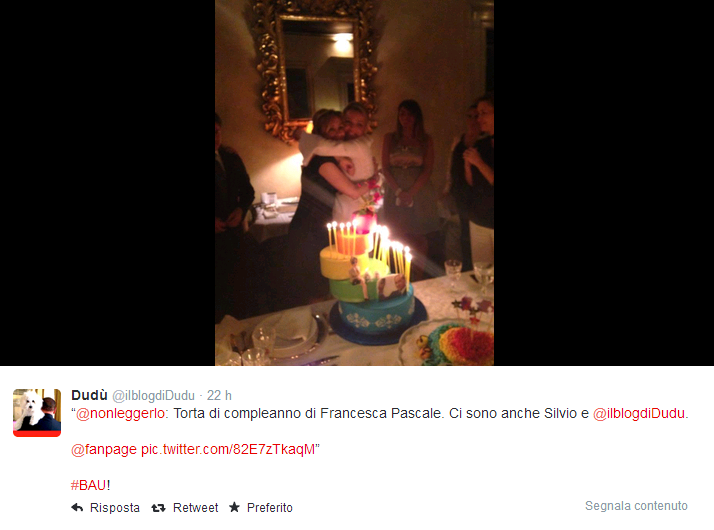Screen dimensions: 714x530
Task: Click the reply arrow icon
Action: click(x=77, y=507)
